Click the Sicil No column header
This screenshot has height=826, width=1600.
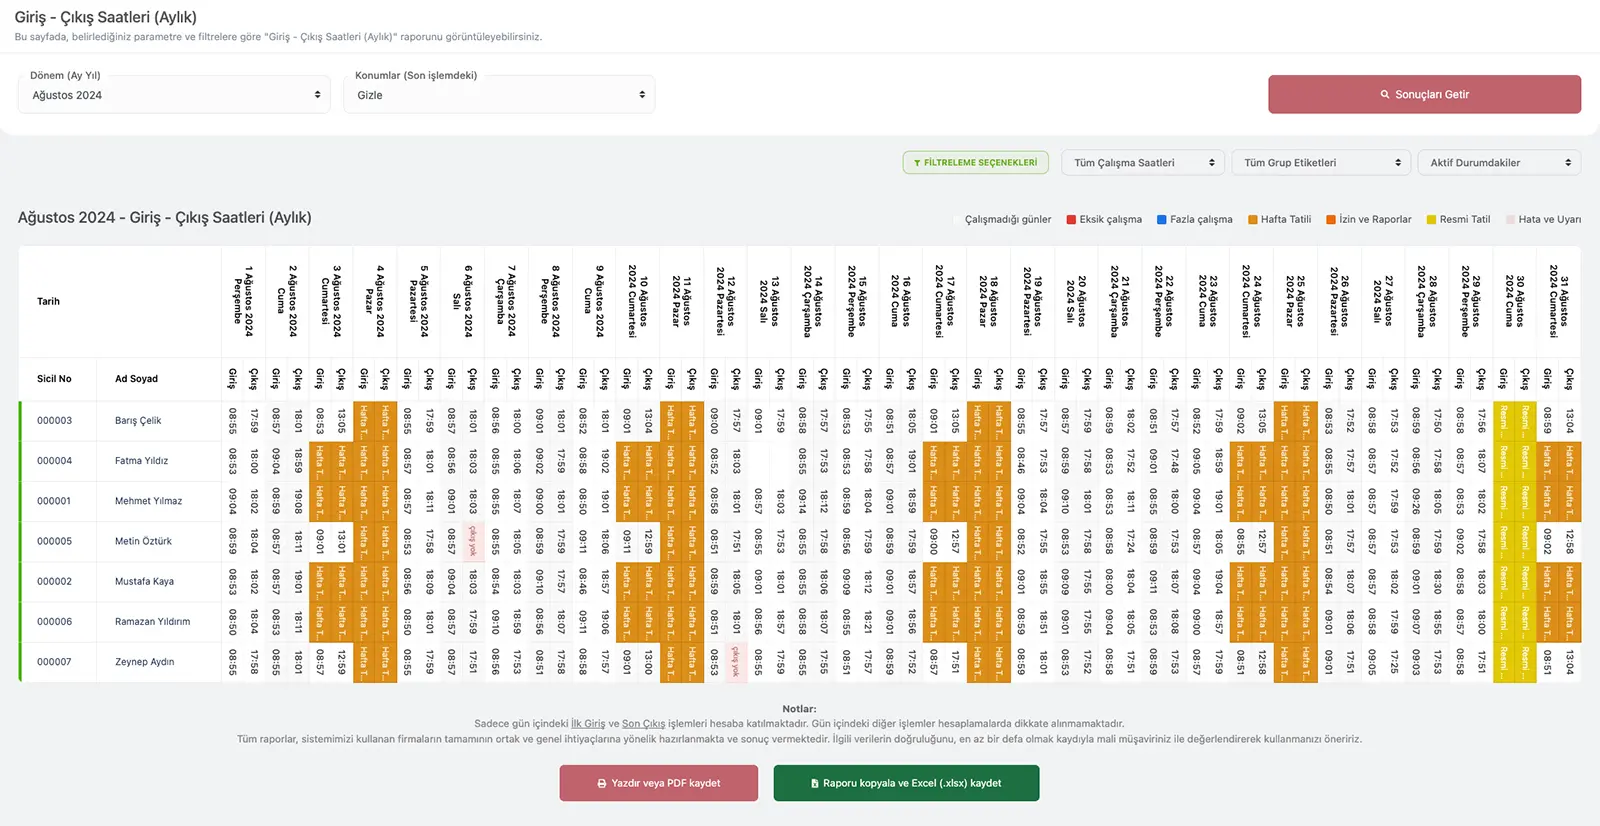(x=54, y=379)
